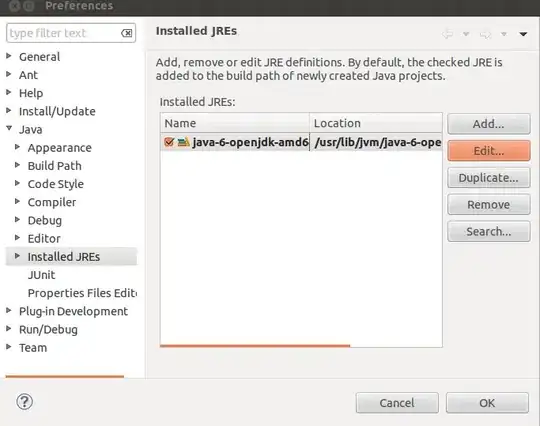Select Install/Update preferences item
This screenshot has width=540, height=426.
[x=57, y=112]
